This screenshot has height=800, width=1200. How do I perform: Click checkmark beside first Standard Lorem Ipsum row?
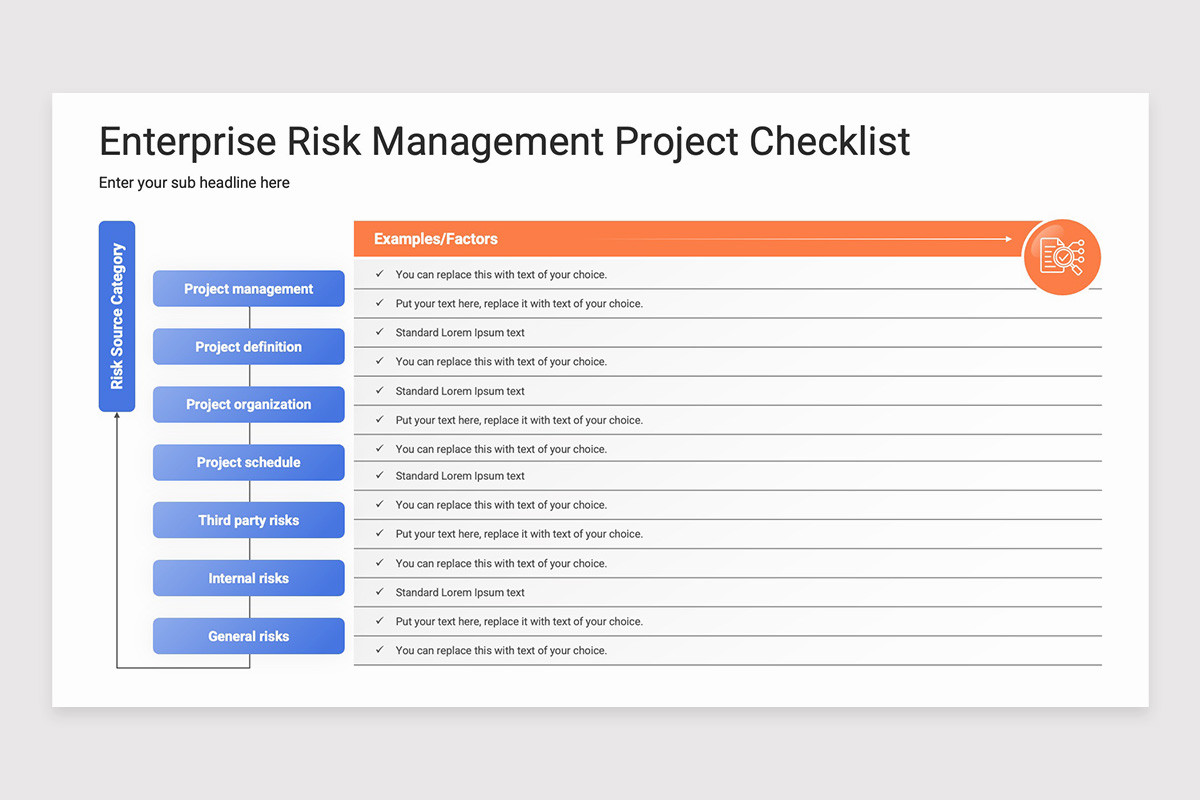(x=379, y=332)
